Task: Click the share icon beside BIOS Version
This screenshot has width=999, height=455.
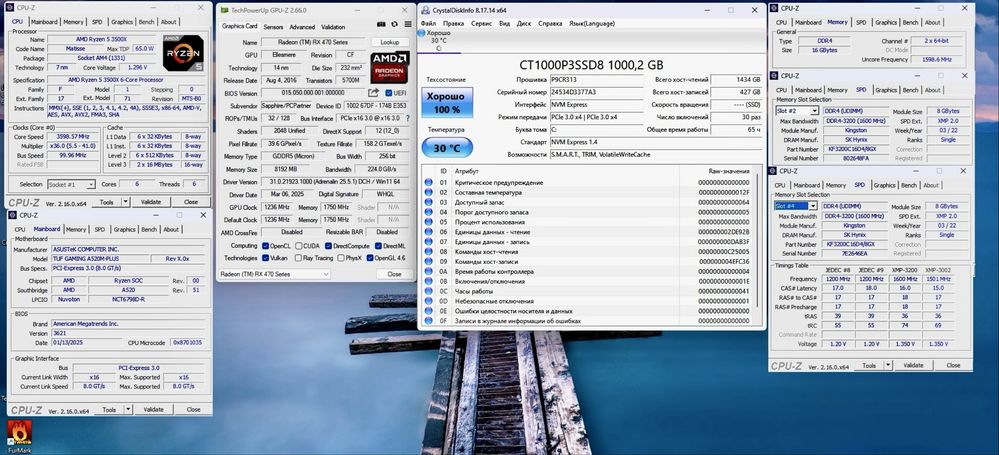Action: click(373, 94)
